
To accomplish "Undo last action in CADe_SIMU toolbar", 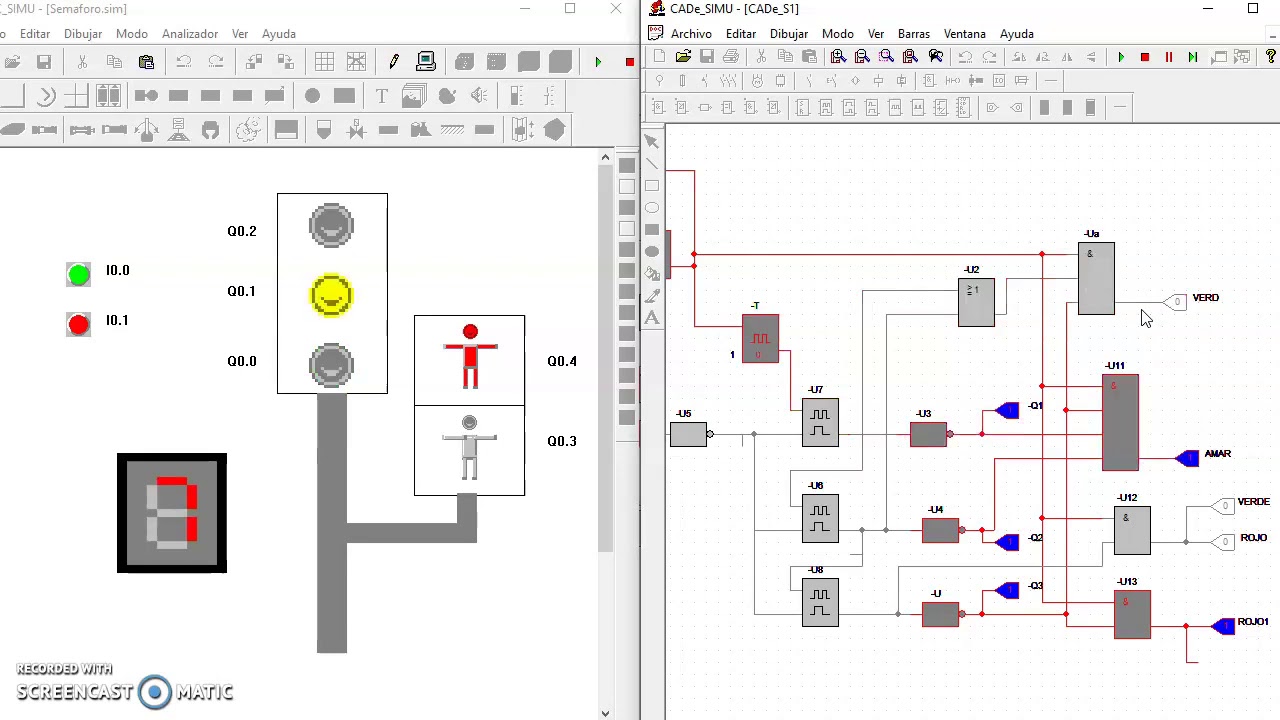I will [965, 57].
